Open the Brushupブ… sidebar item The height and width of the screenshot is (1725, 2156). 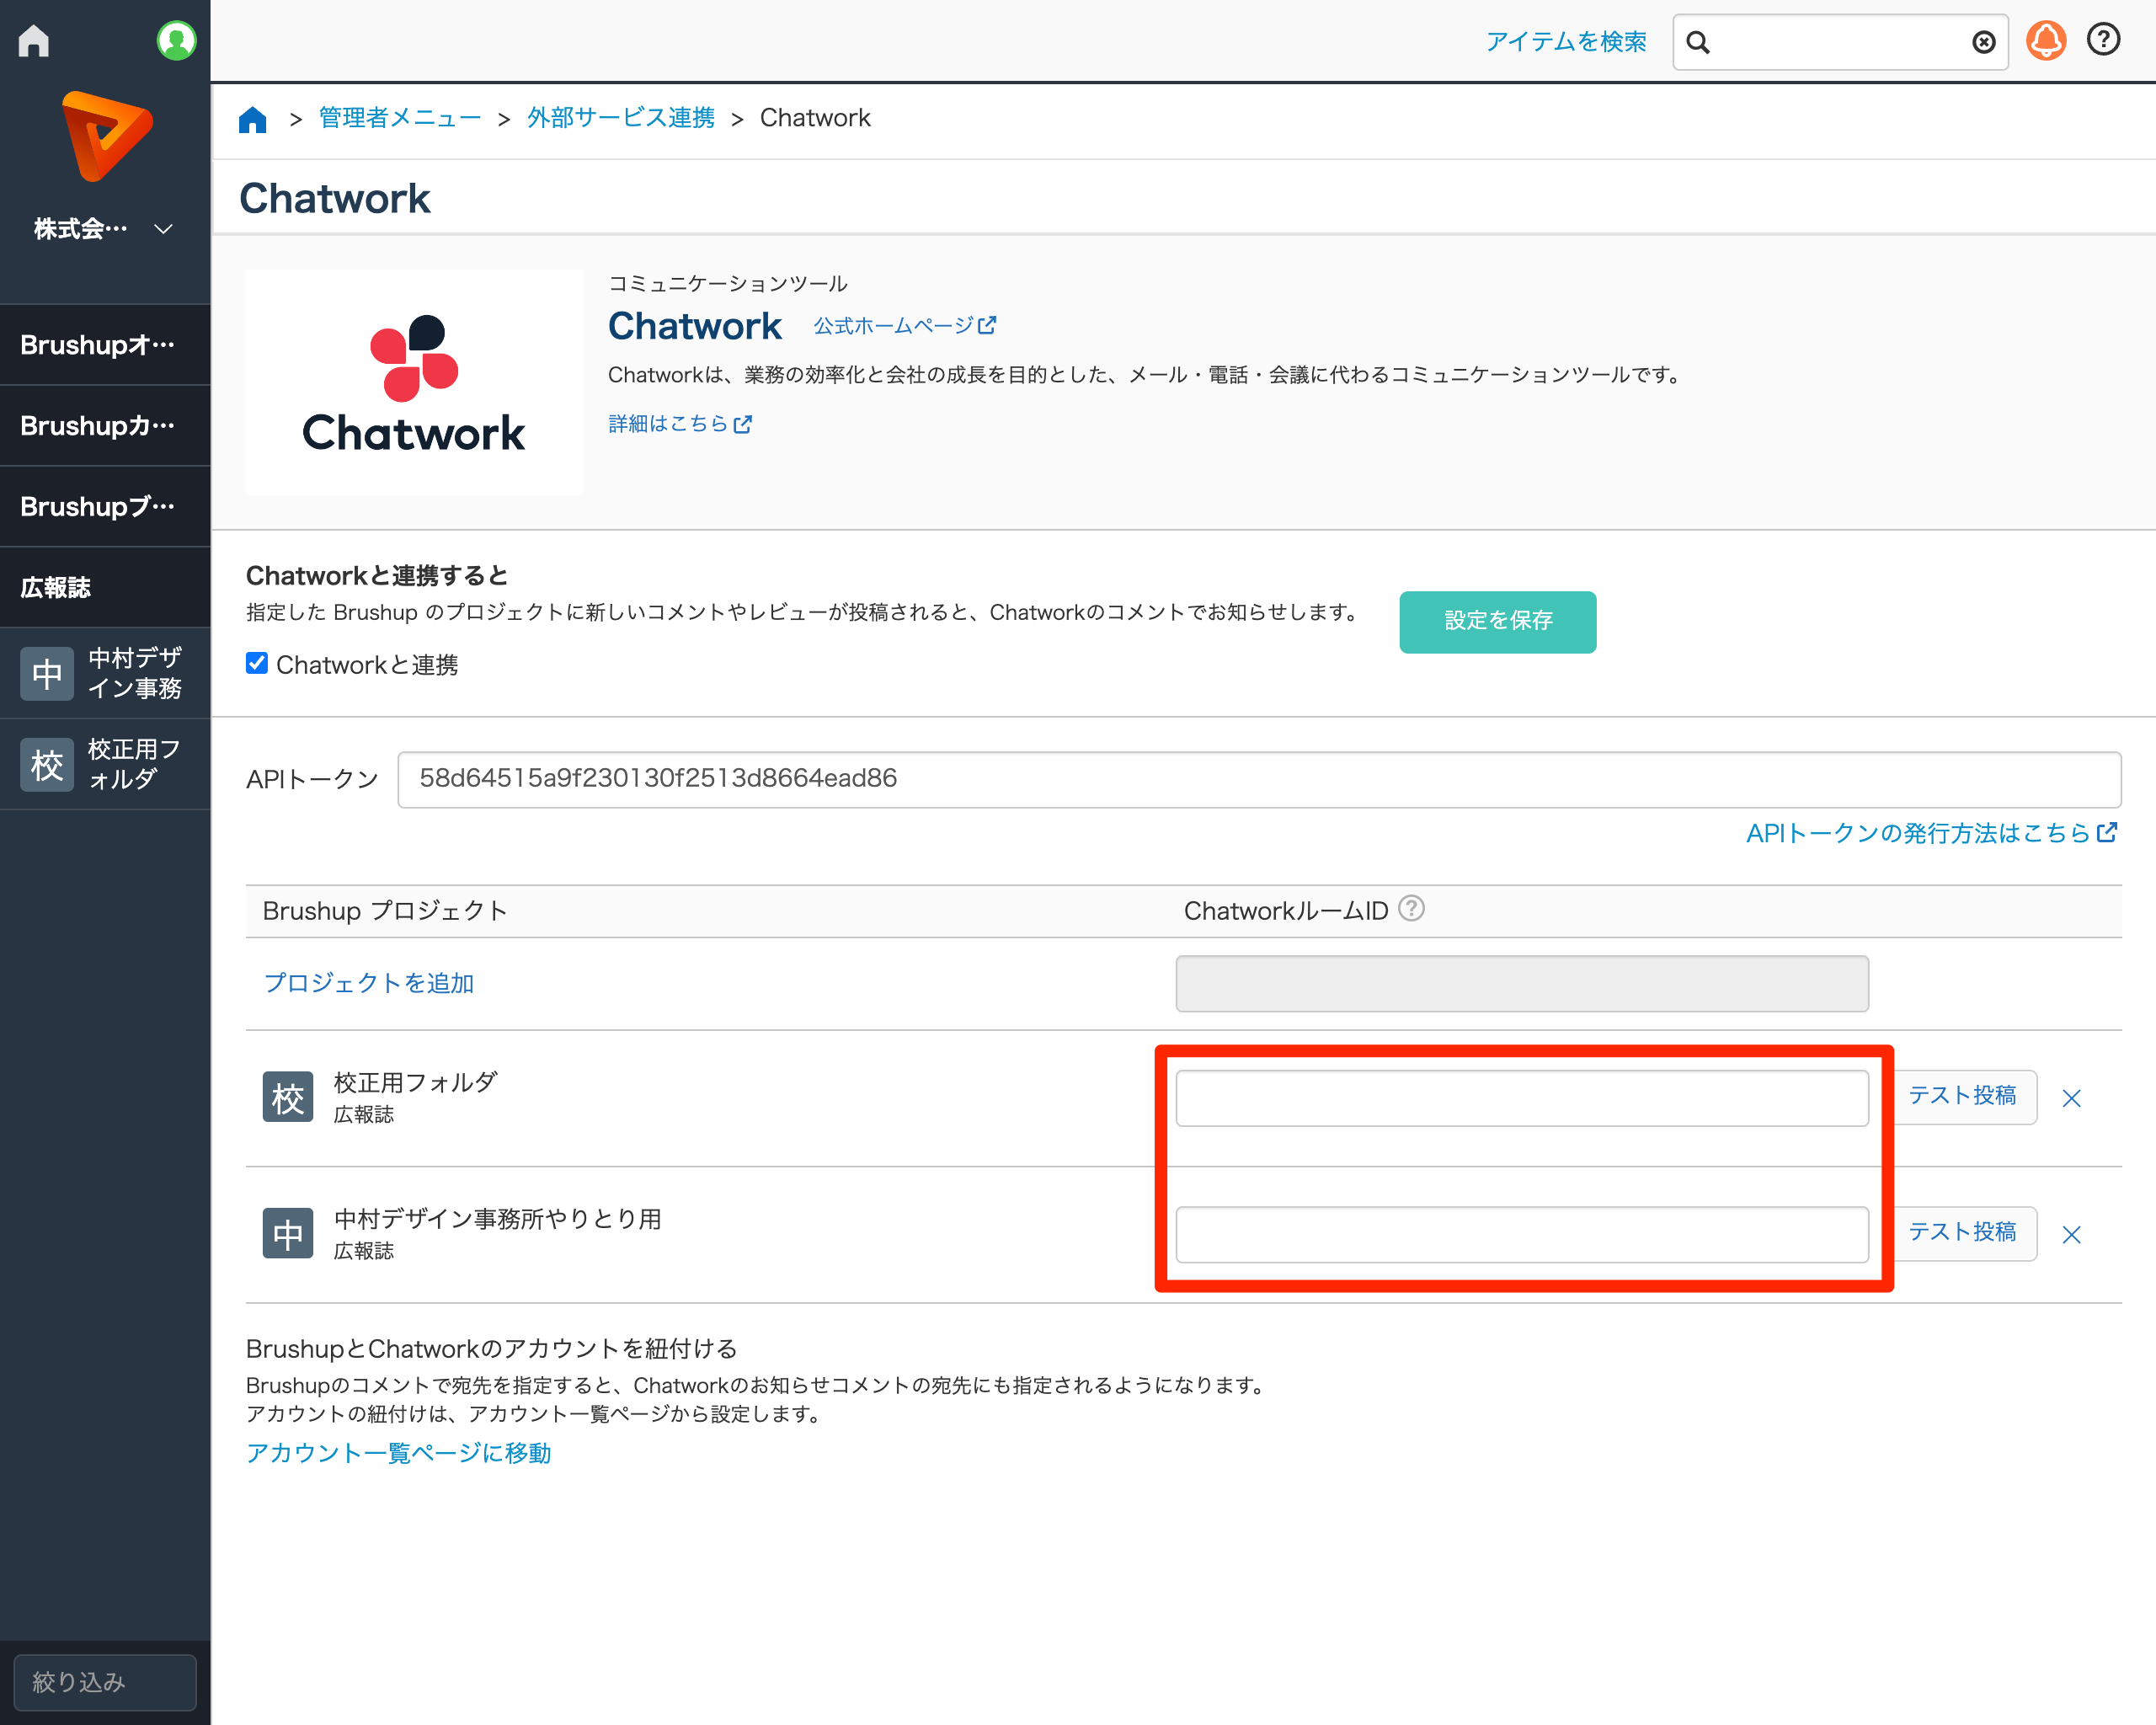[x=105, y=507]
